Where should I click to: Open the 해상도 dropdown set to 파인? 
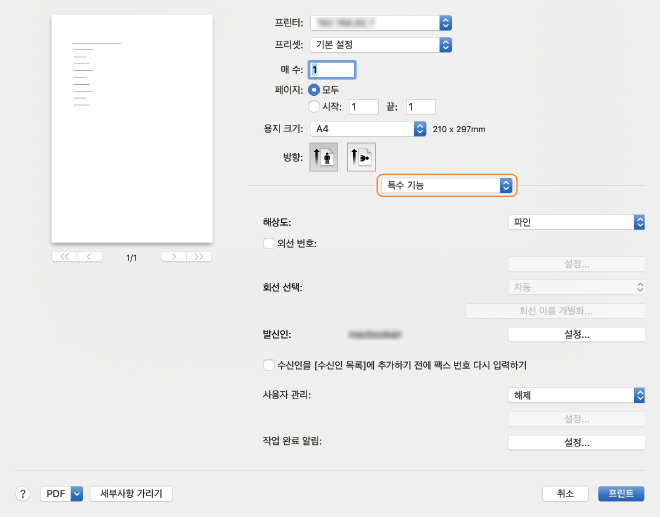tap(576, 222)
